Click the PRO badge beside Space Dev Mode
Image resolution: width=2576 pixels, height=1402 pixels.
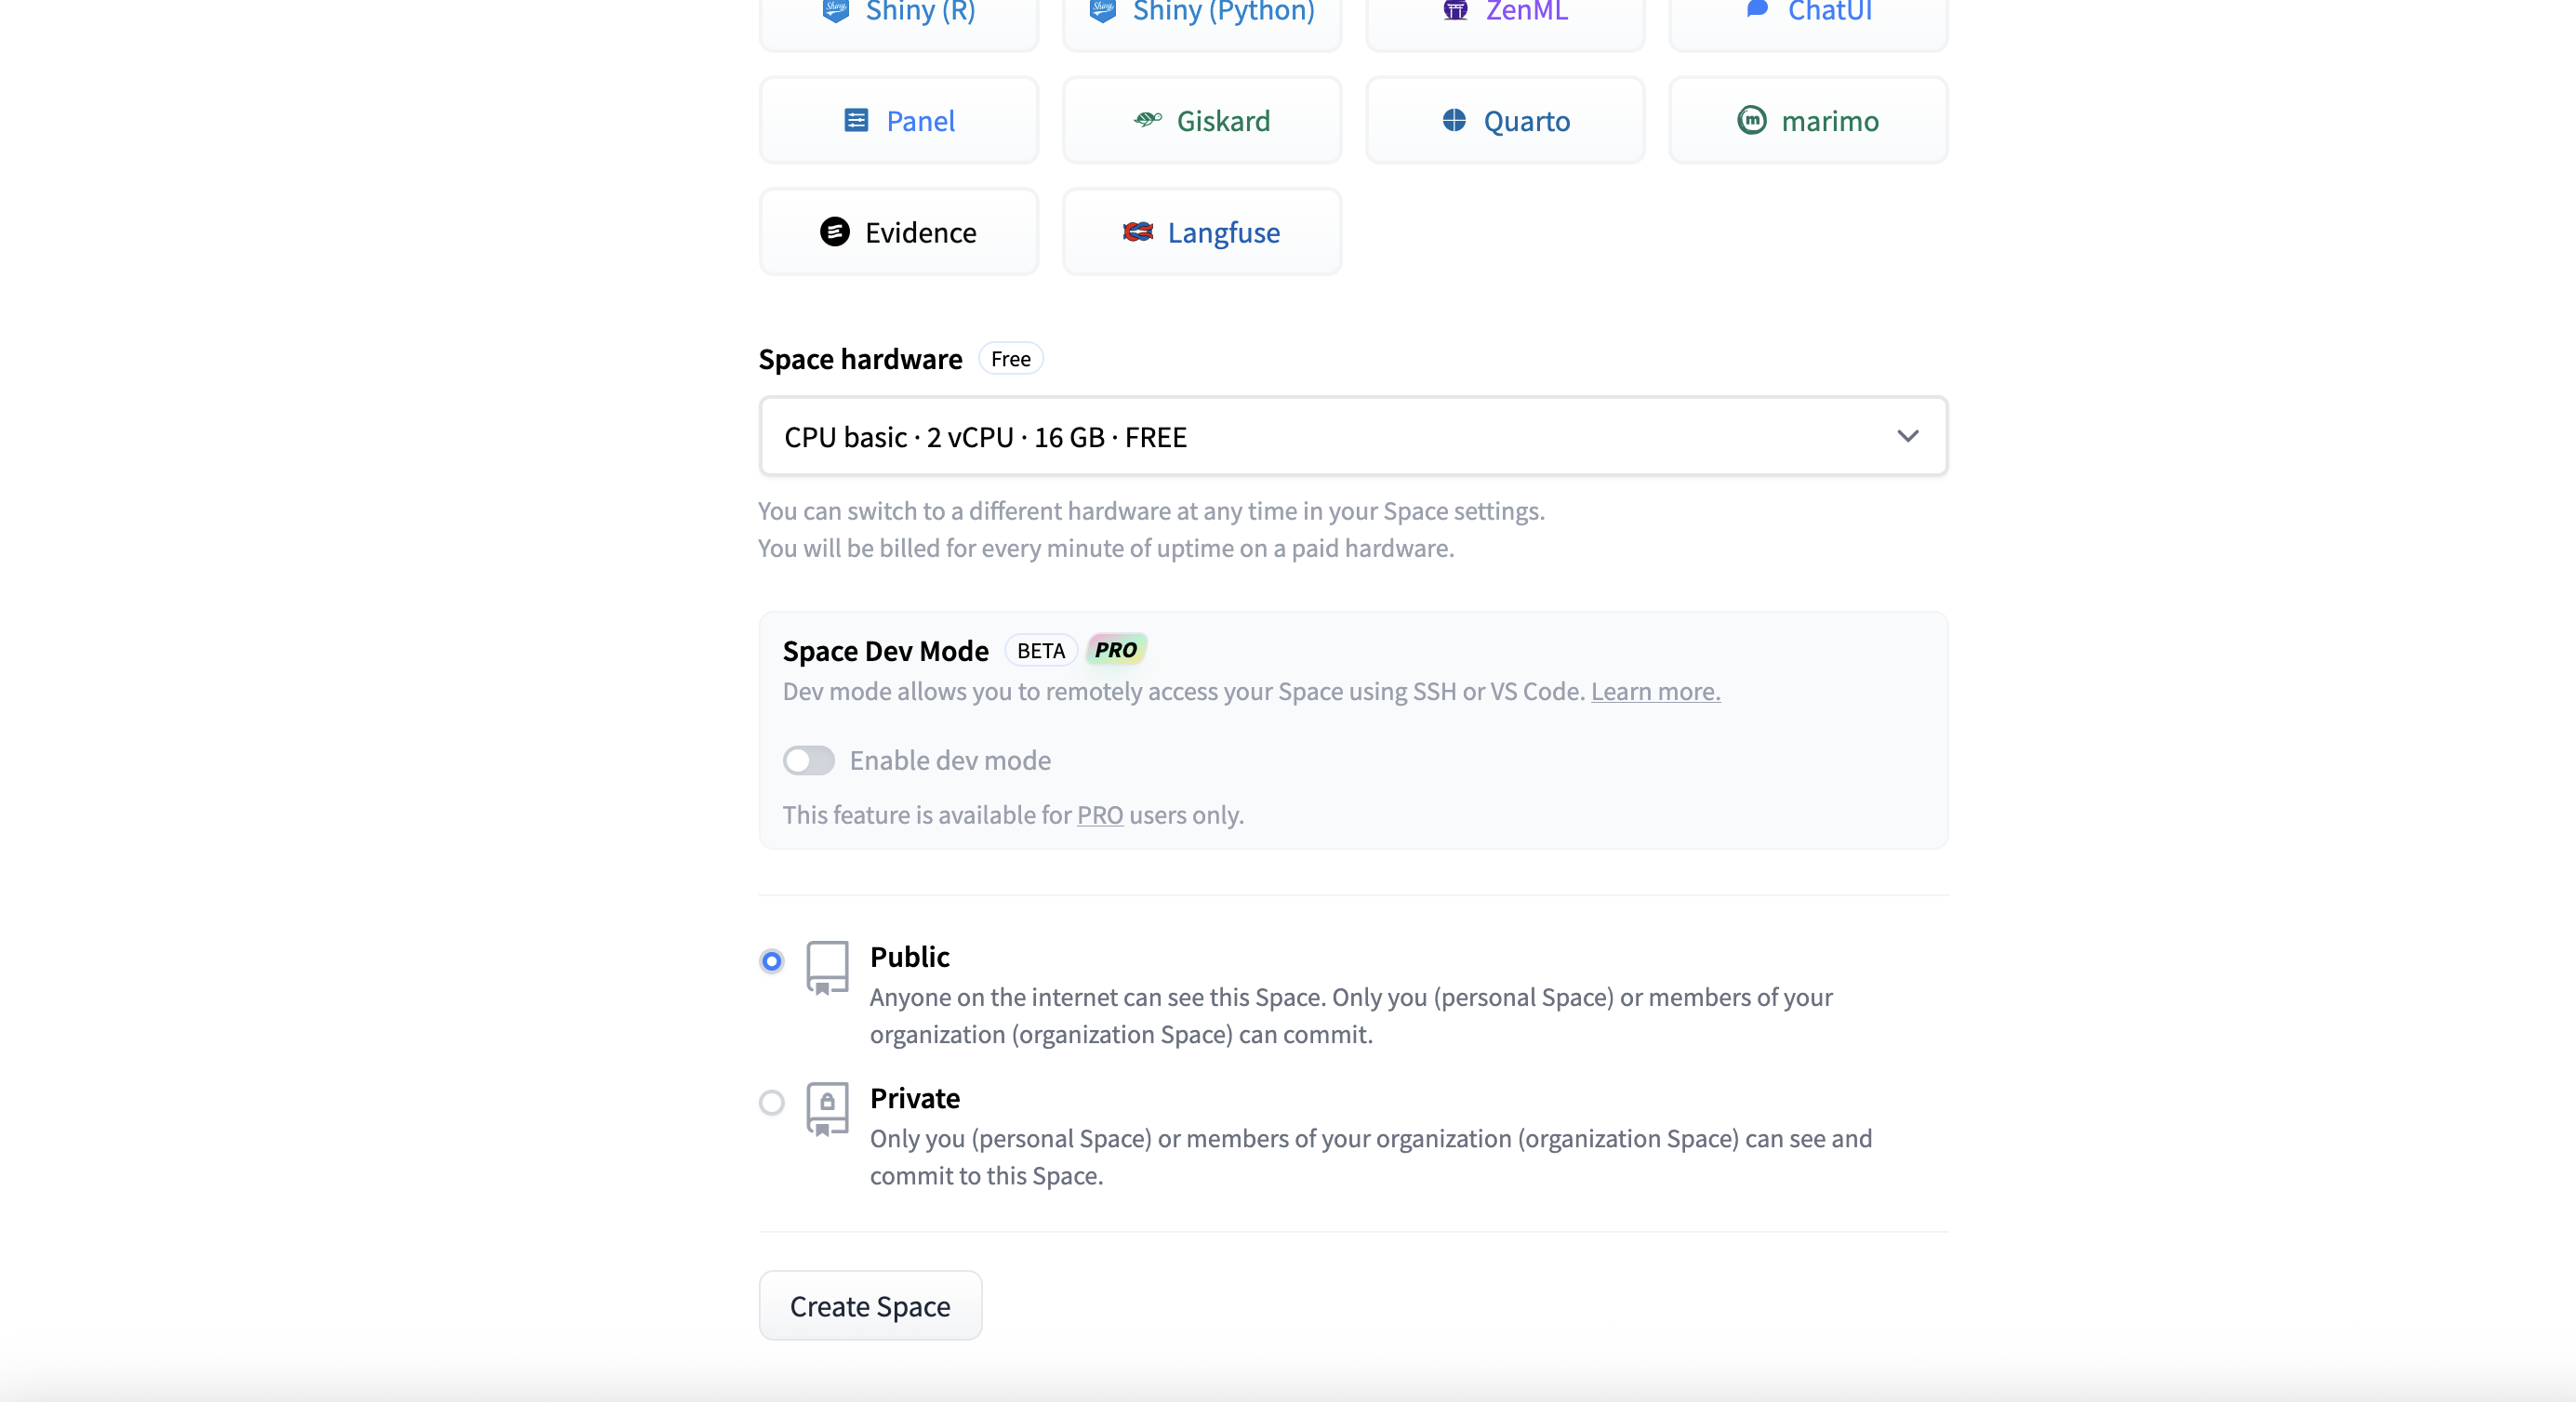point(1115,650)
